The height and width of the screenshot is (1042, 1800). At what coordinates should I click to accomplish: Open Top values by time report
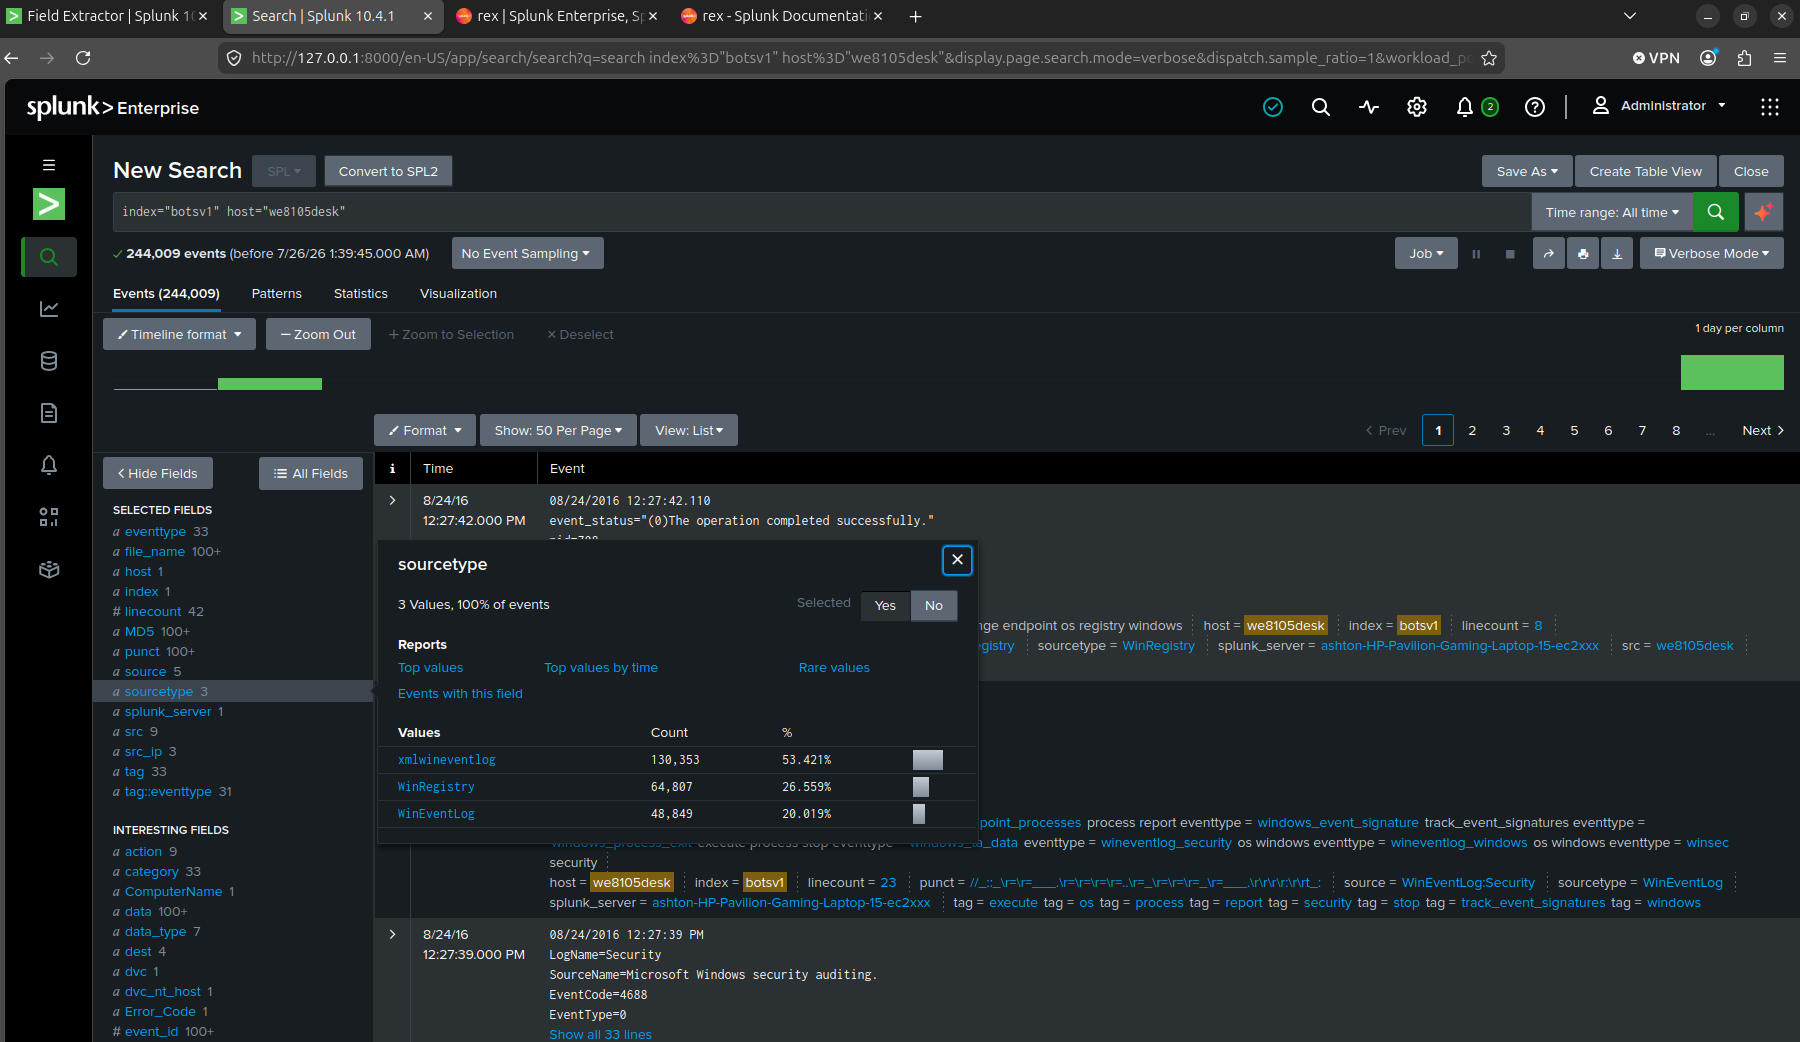[x=601, y=667]
